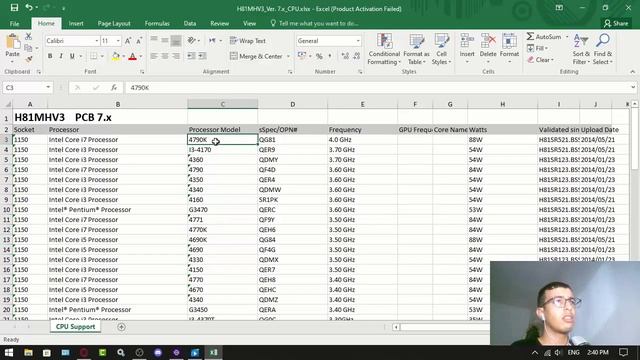
Task: Click the Decrease Indent icon
Action: 191,56
